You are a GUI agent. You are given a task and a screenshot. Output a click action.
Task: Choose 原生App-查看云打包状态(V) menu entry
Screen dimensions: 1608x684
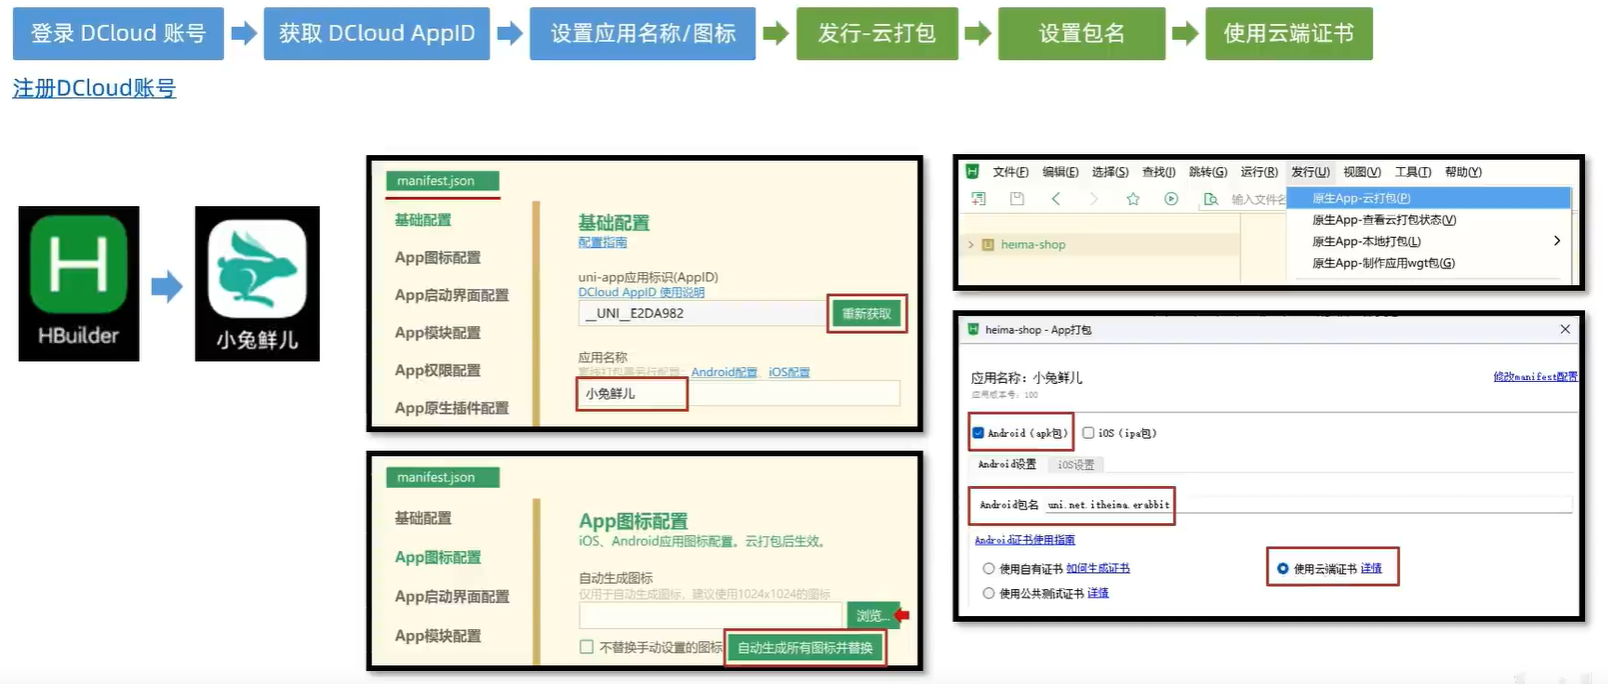point(1428,220)
